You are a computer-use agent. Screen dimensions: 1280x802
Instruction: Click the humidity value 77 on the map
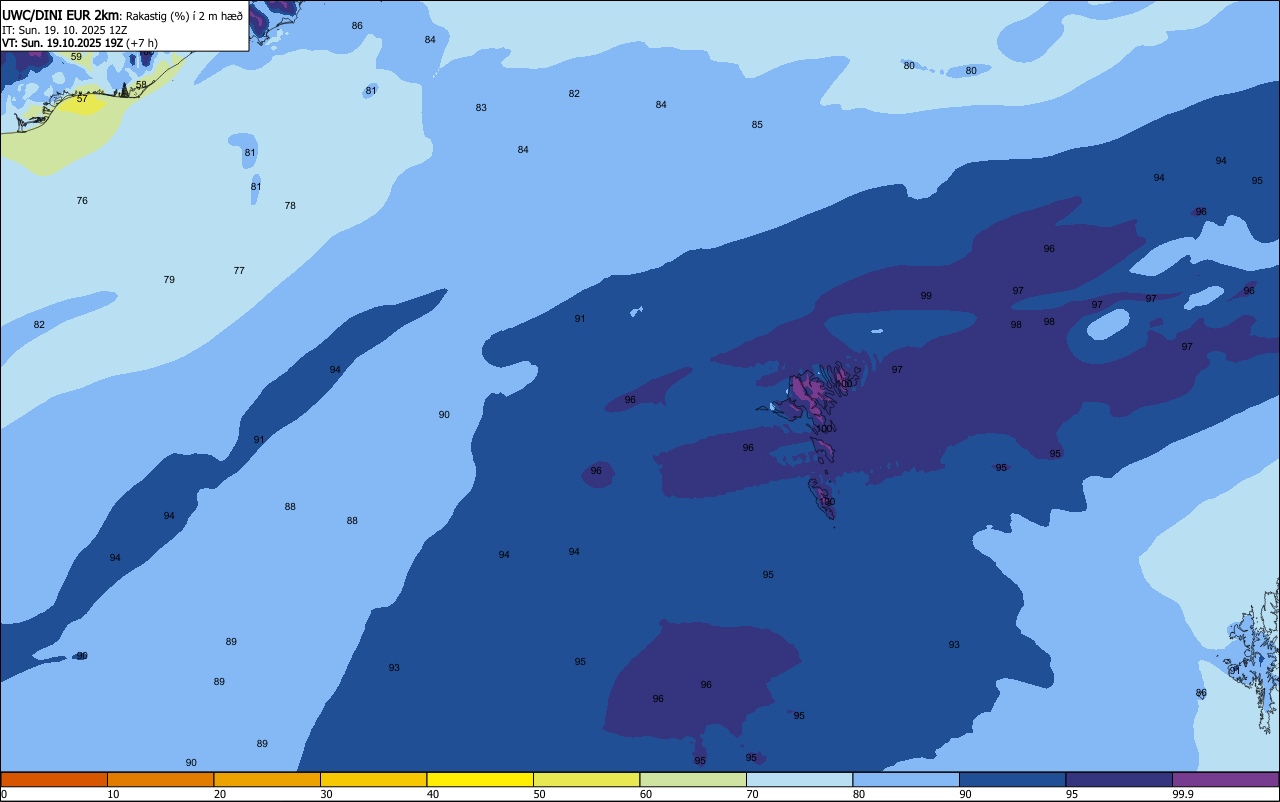click(x=239, y=271)
